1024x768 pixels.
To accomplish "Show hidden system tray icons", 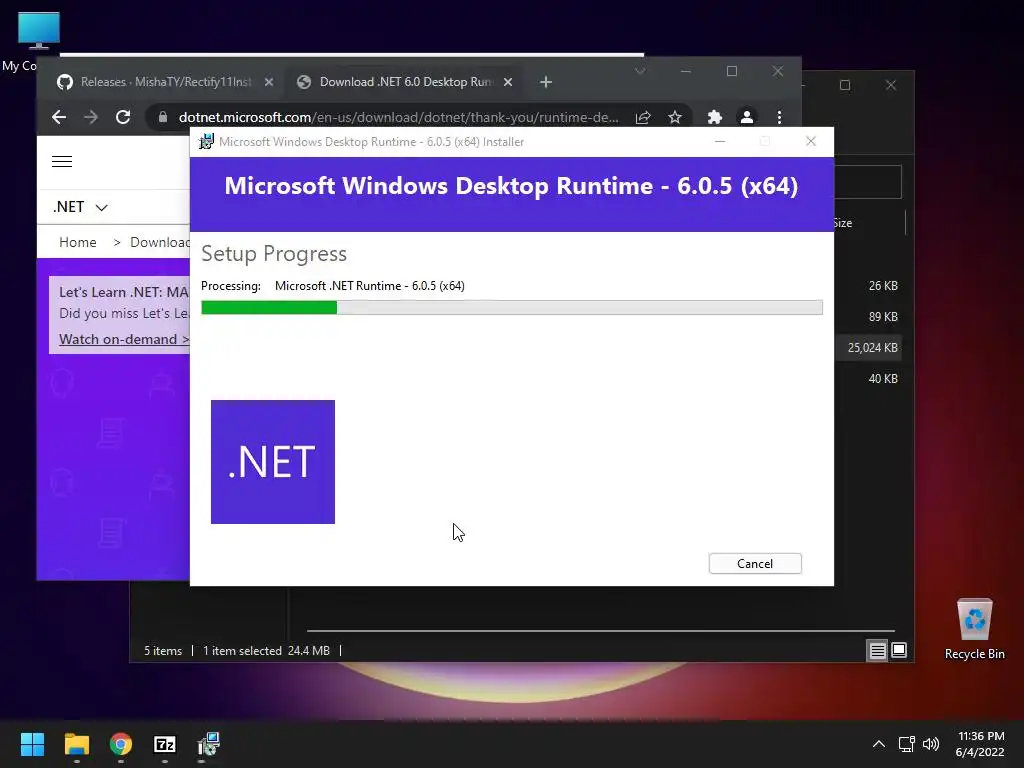I will (x=879, y=744).
